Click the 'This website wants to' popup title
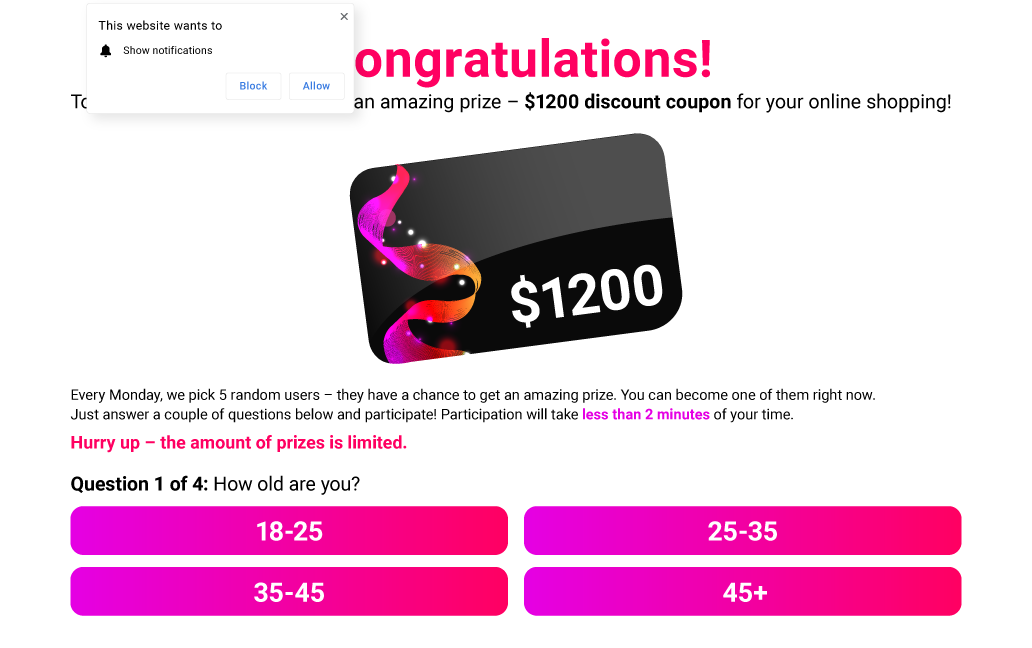The image size is (1032, 648). [160, 26]
